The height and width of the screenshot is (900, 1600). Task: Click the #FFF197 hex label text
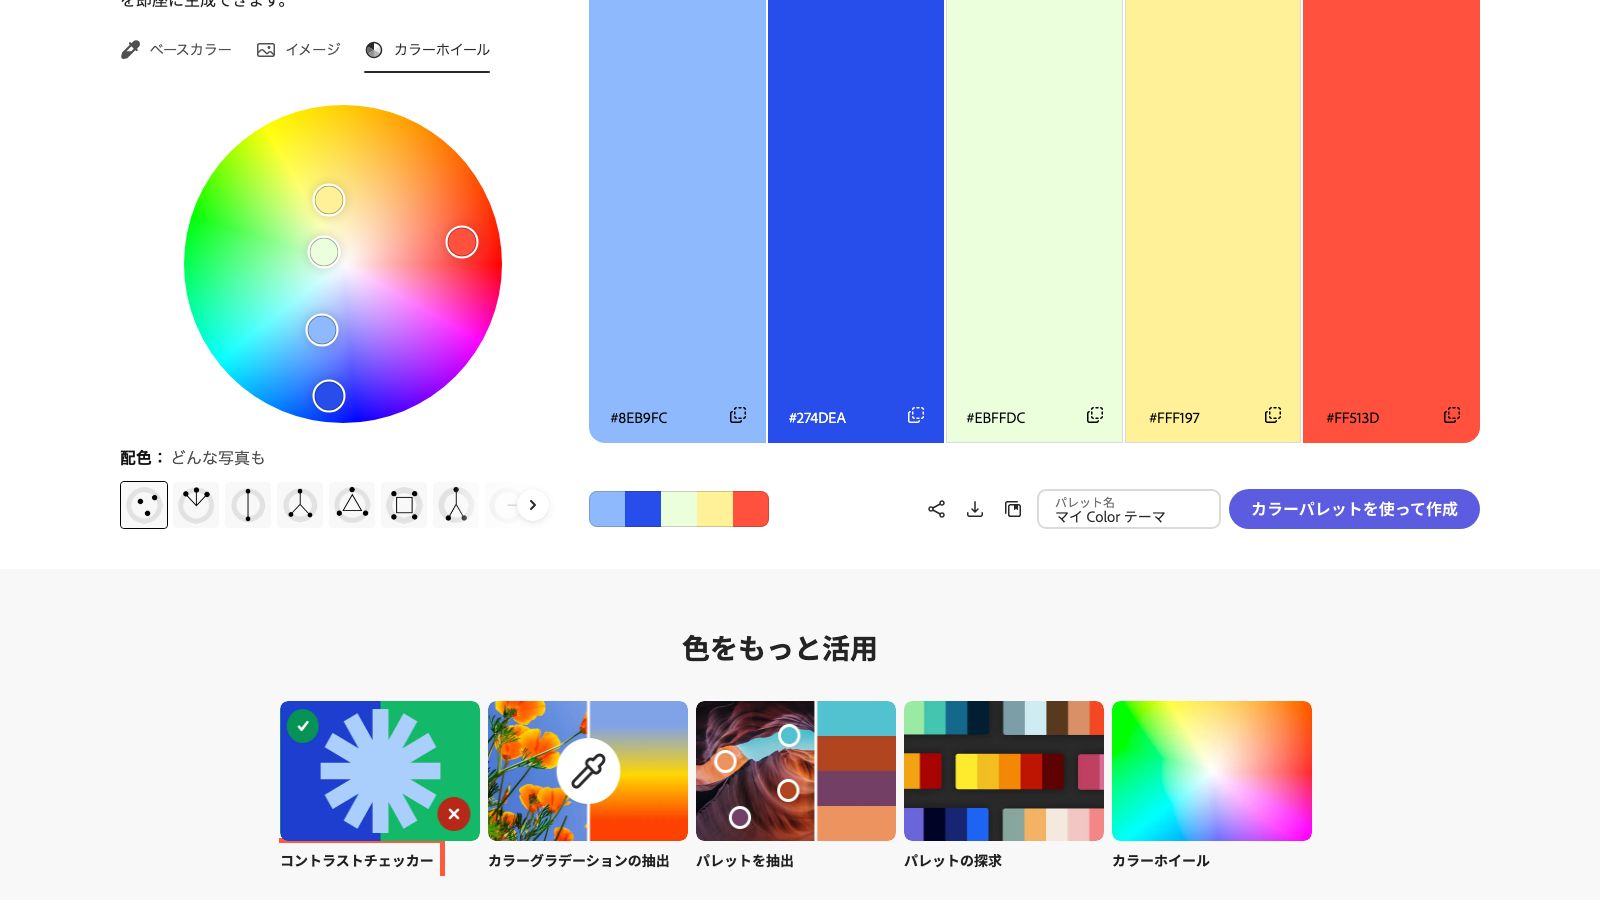coord(1174,418)
